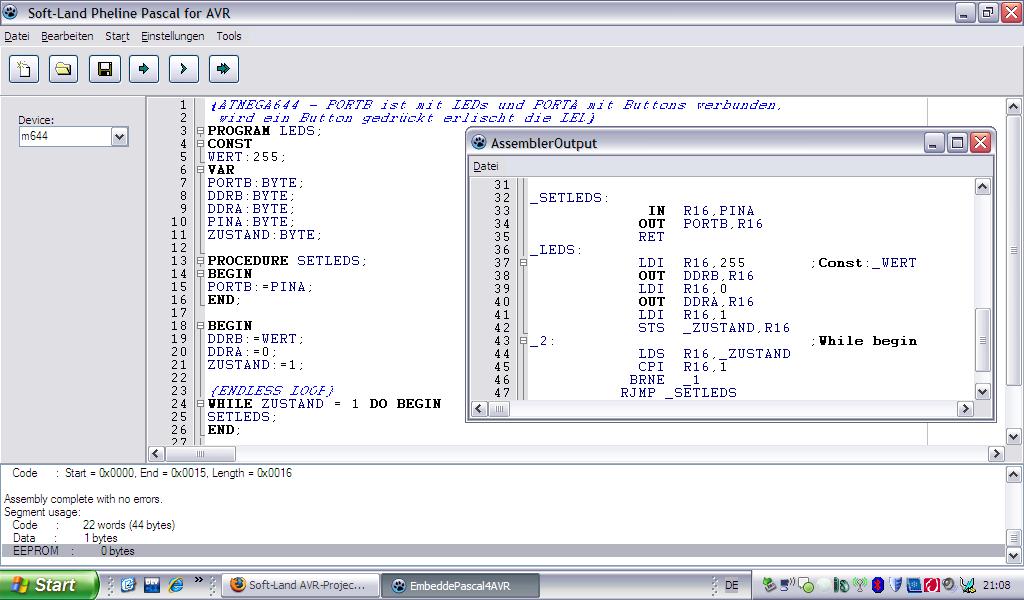Click the EEPROM 0 bytes line in log

[503, 551]
